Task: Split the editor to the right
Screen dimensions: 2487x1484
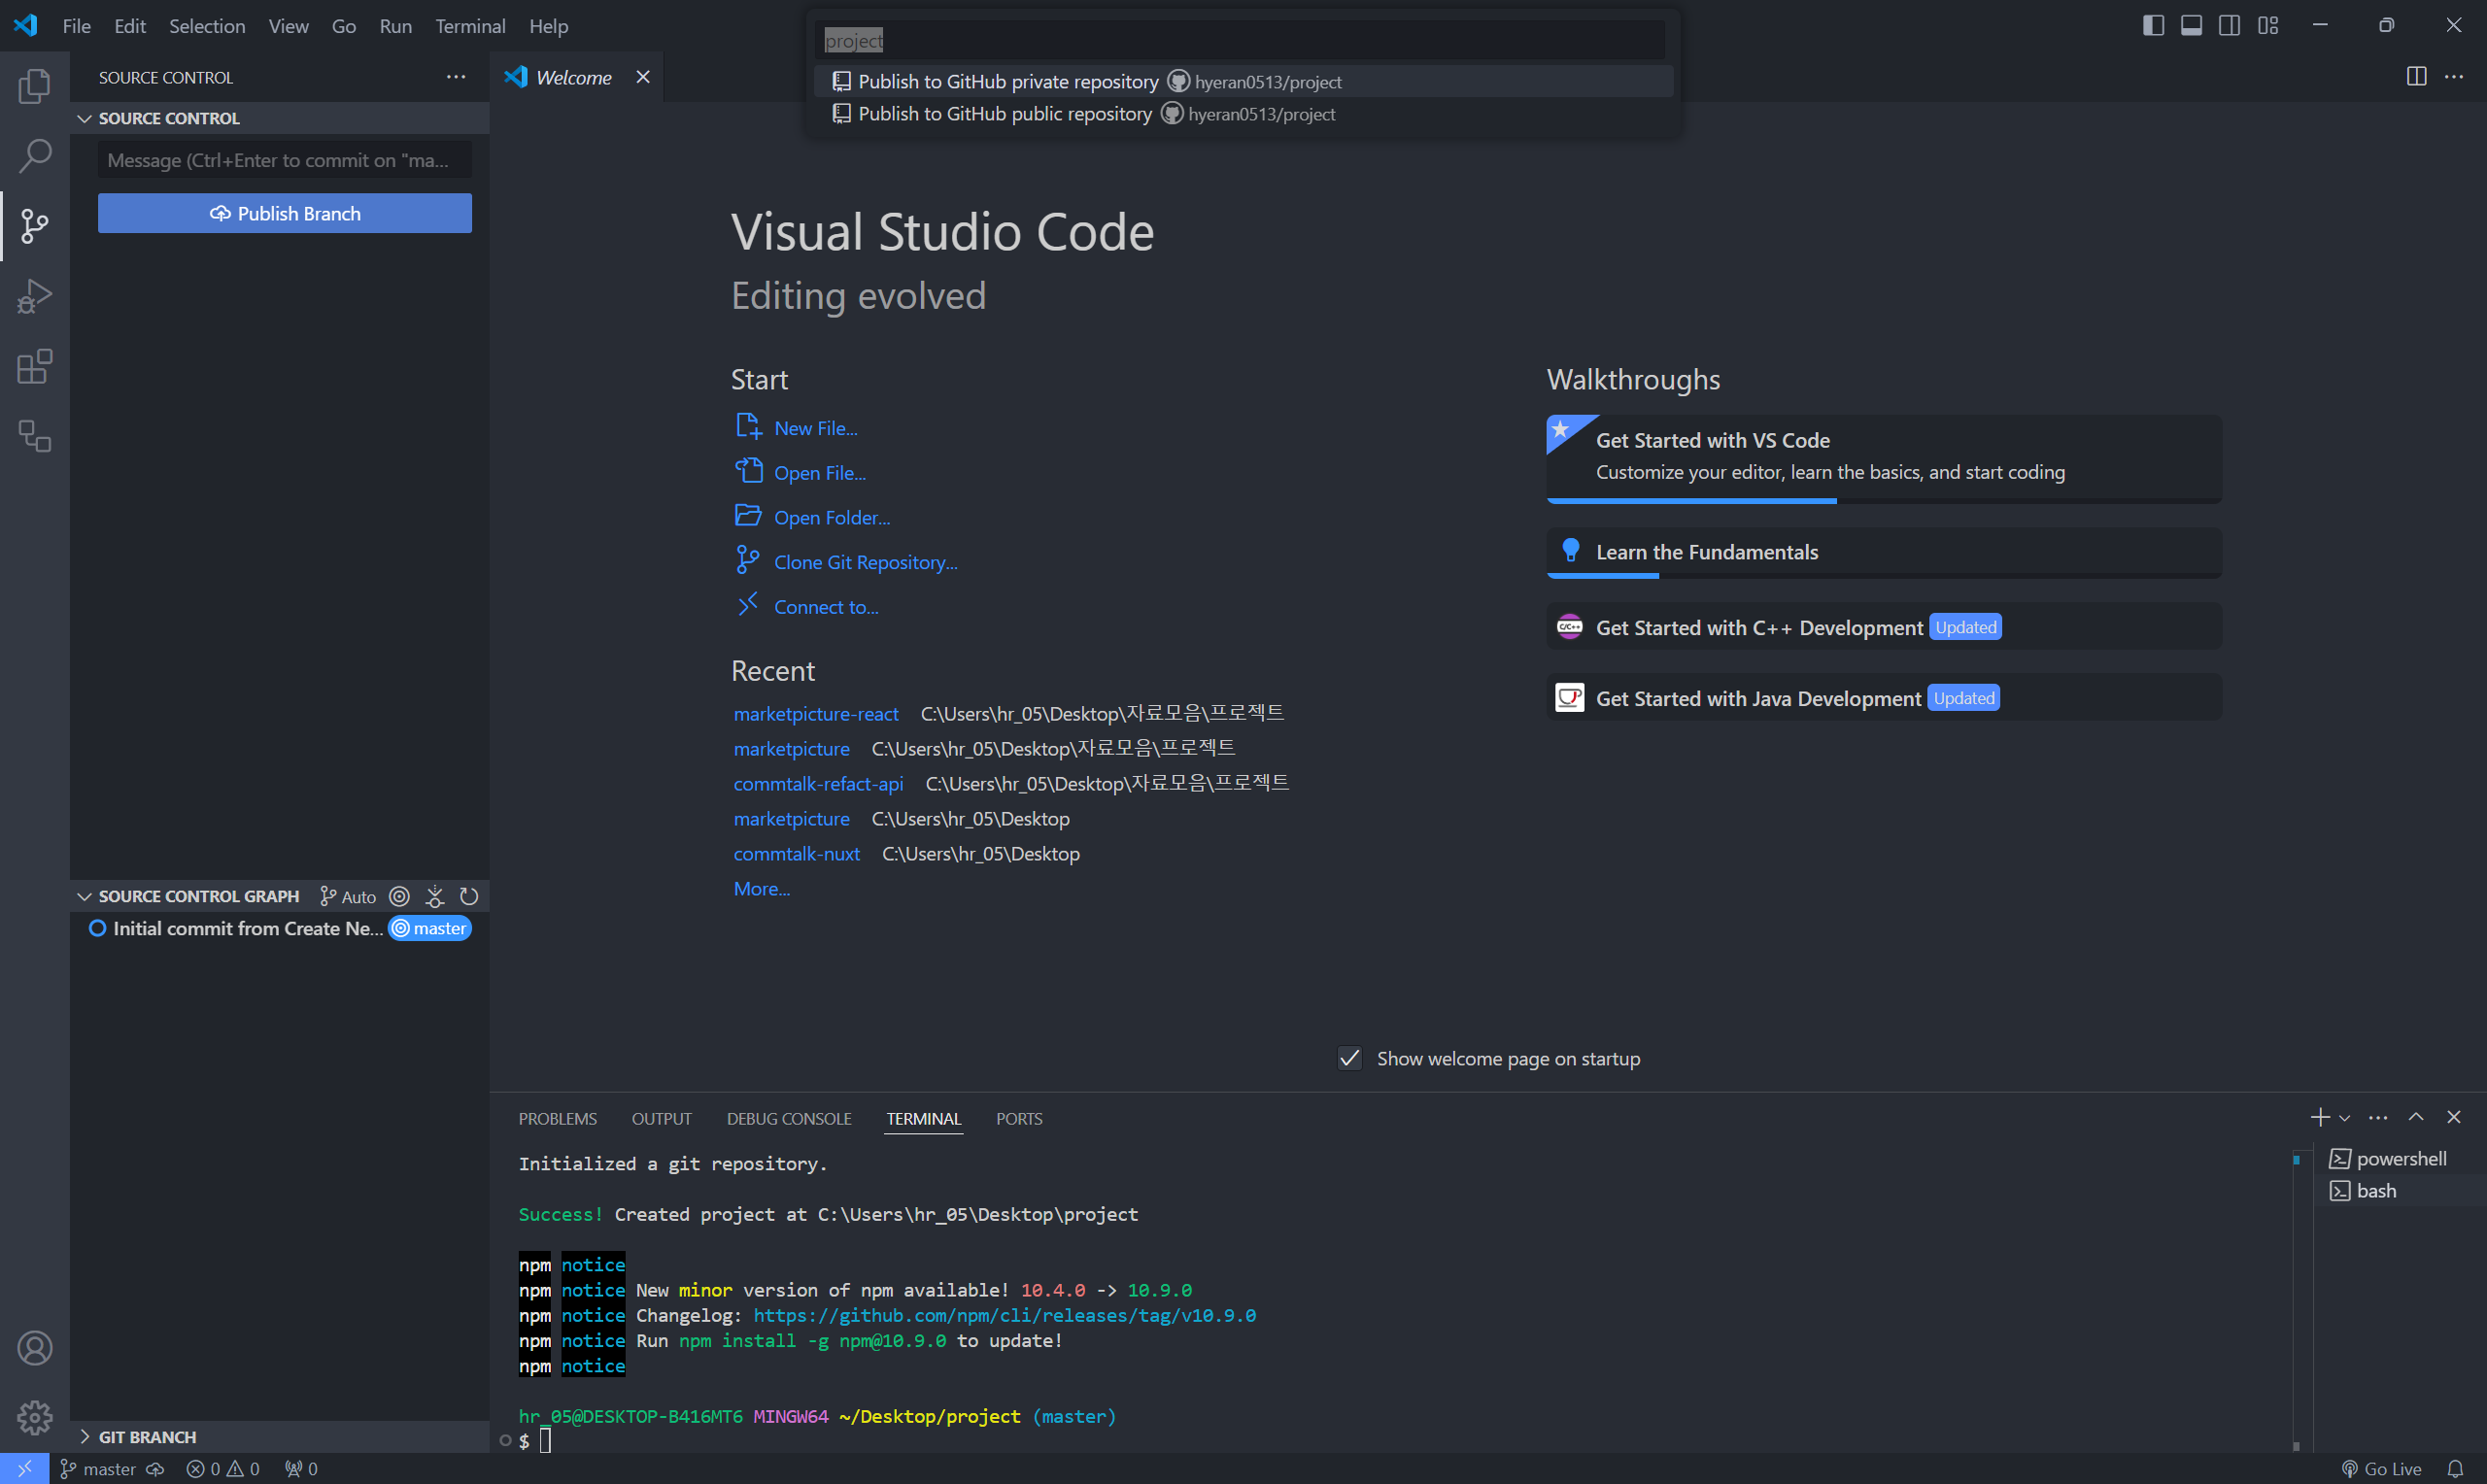Action: pos(2416,77)
